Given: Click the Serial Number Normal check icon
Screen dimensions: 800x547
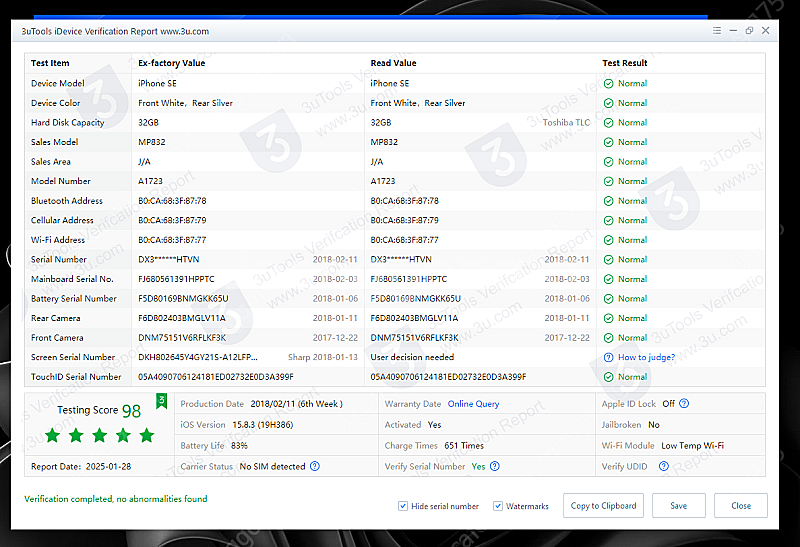Looking at the screenshot, I should [608, 260].
